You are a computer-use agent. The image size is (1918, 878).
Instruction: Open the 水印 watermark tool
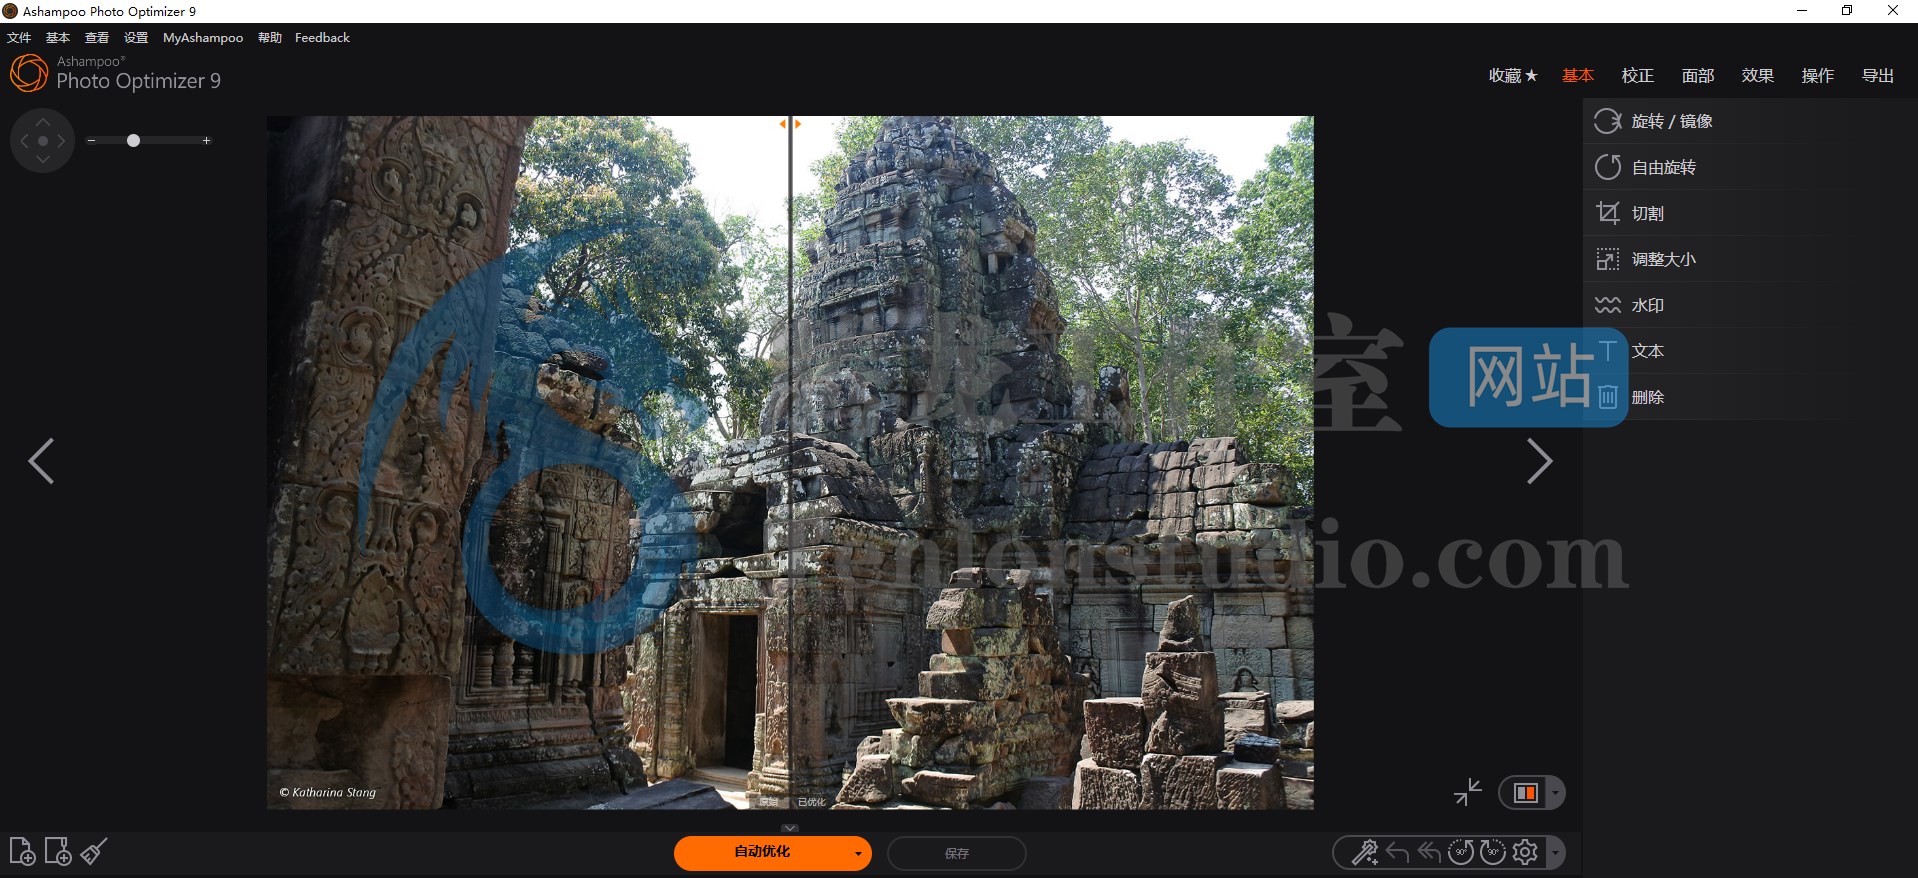(1647, 305)
